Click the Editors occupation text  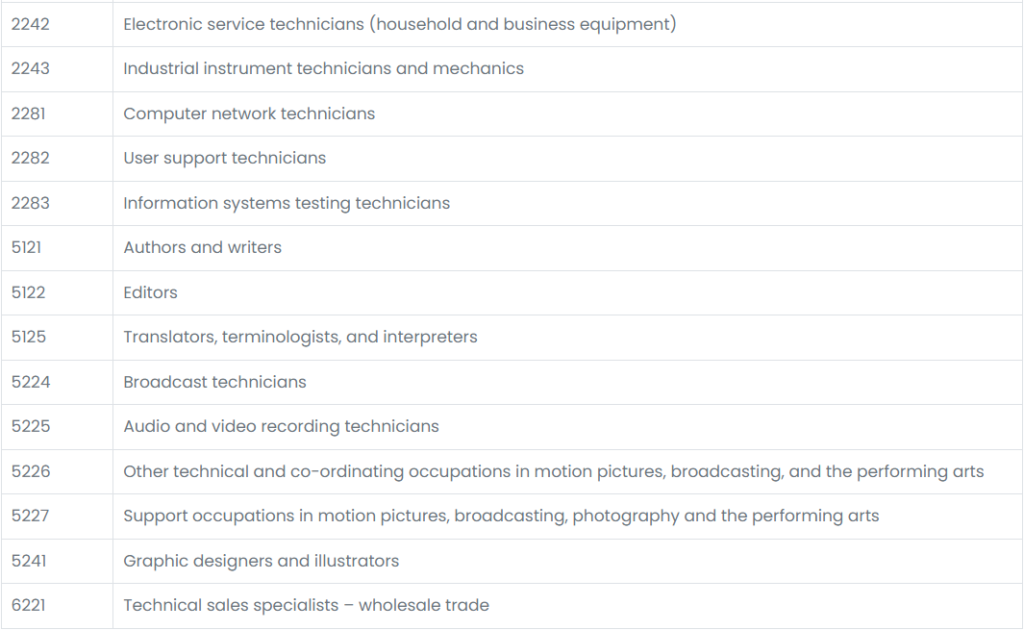[x=150, y=292]
